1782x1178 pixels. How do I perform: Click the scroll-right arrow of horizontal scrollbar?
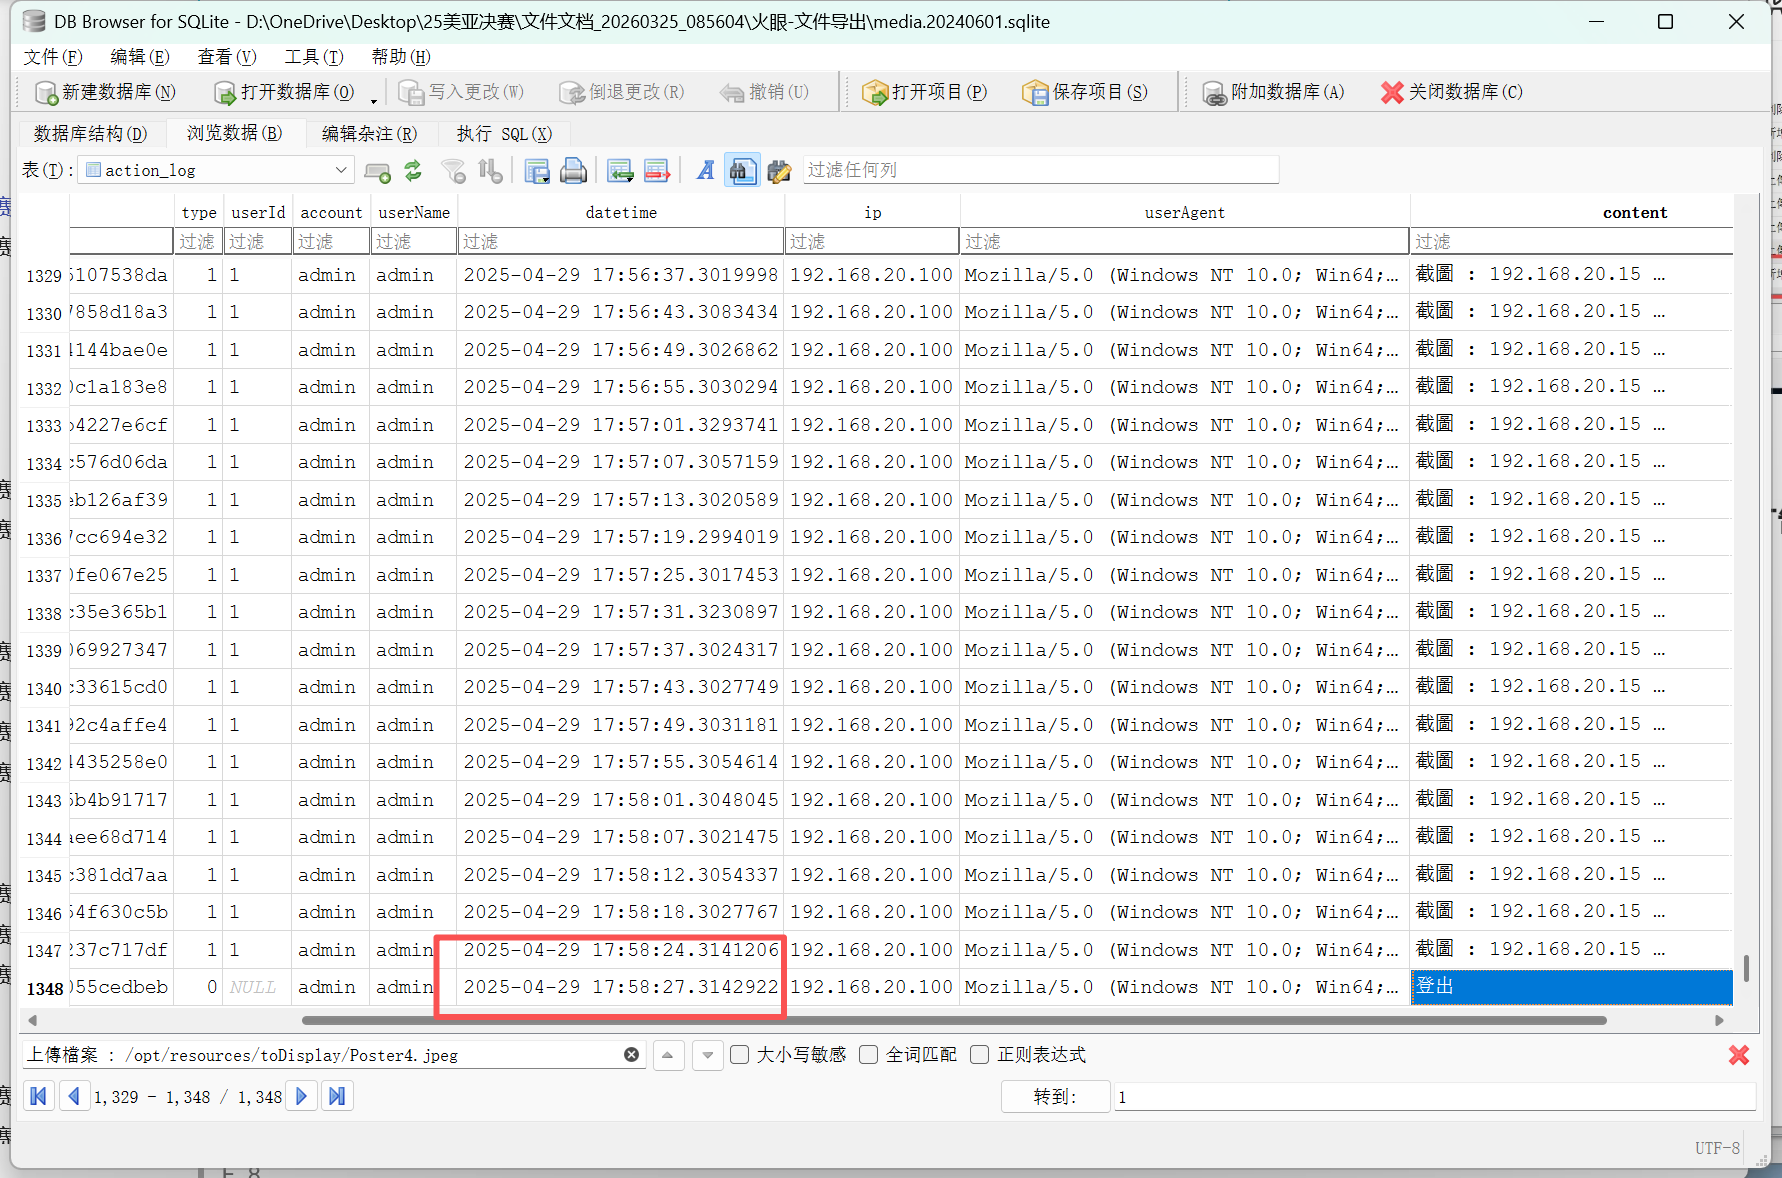coord(1719,1020)
